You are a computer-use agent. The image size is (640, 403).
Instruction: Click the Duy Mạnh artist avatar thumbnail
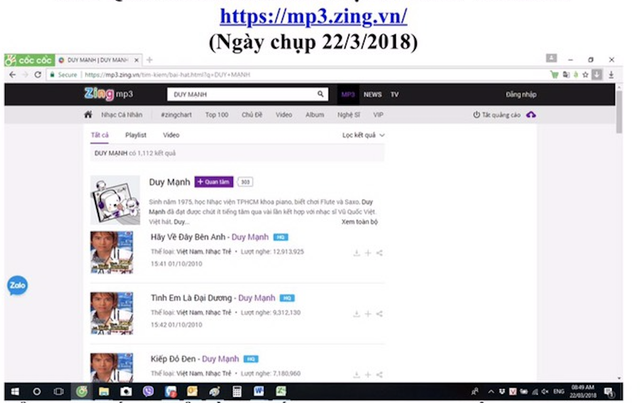pos(115,200)
